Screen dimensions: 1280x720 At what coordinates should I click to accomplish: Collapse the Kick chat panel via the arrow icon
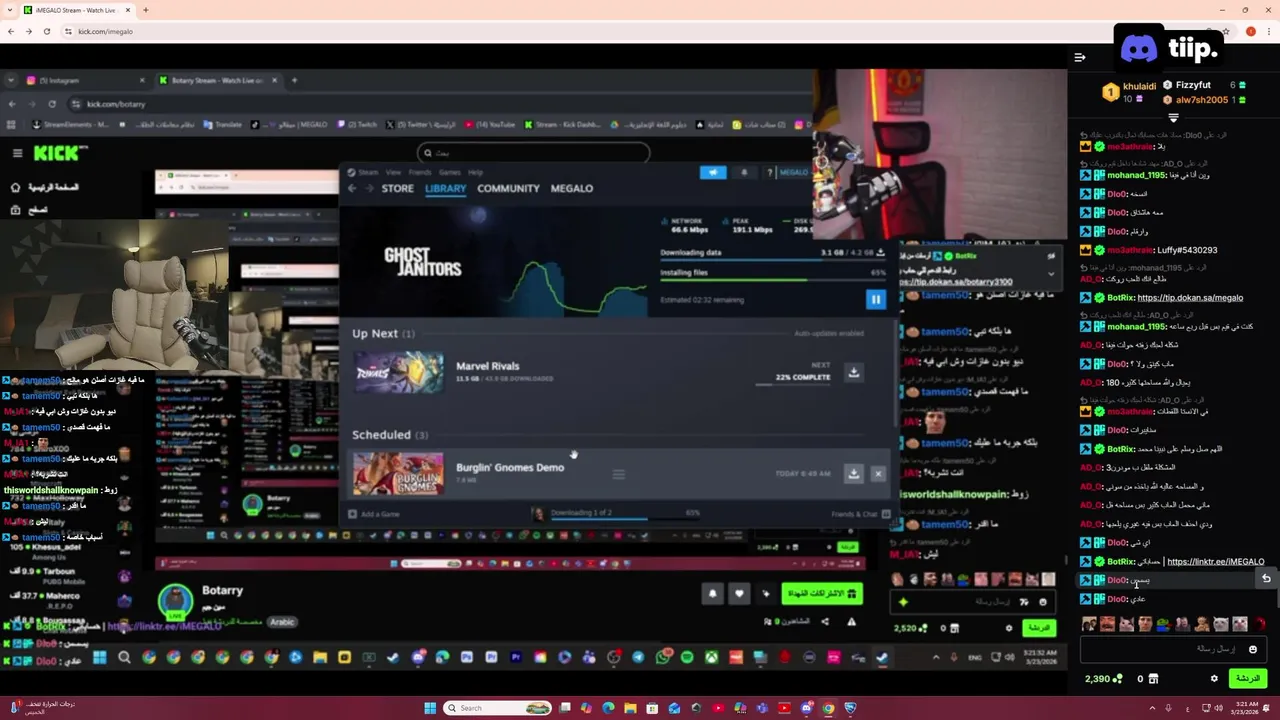(x=1079, y=57)
